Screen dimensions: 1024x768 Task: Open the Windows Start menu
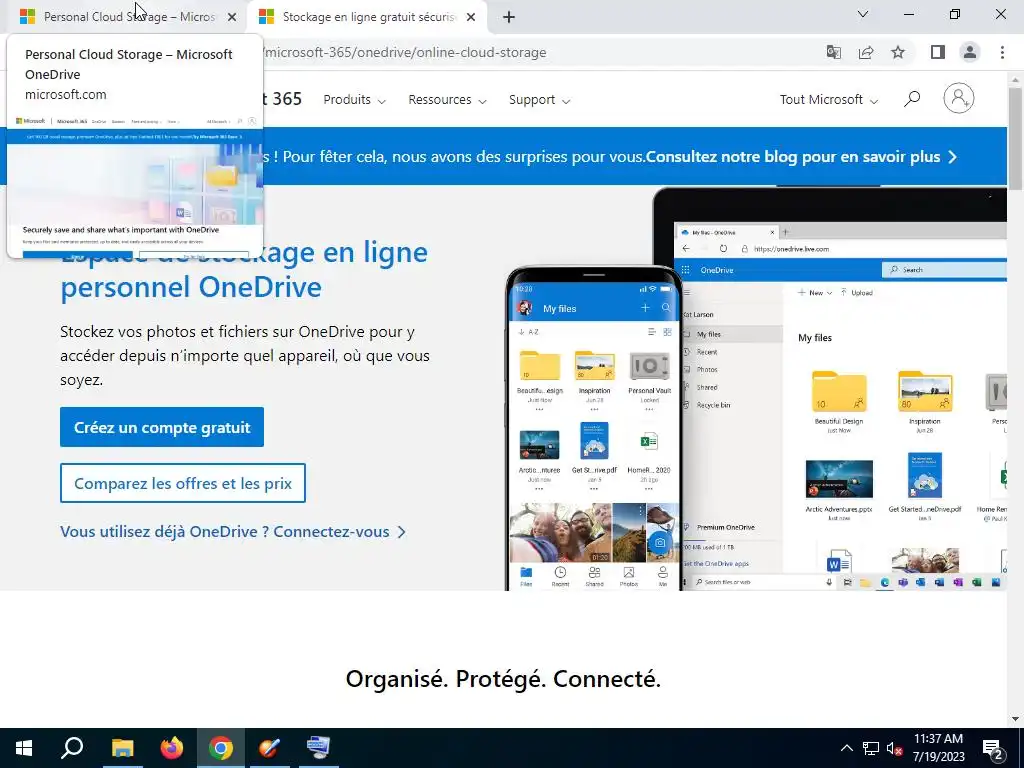click(x=24, y=748)
